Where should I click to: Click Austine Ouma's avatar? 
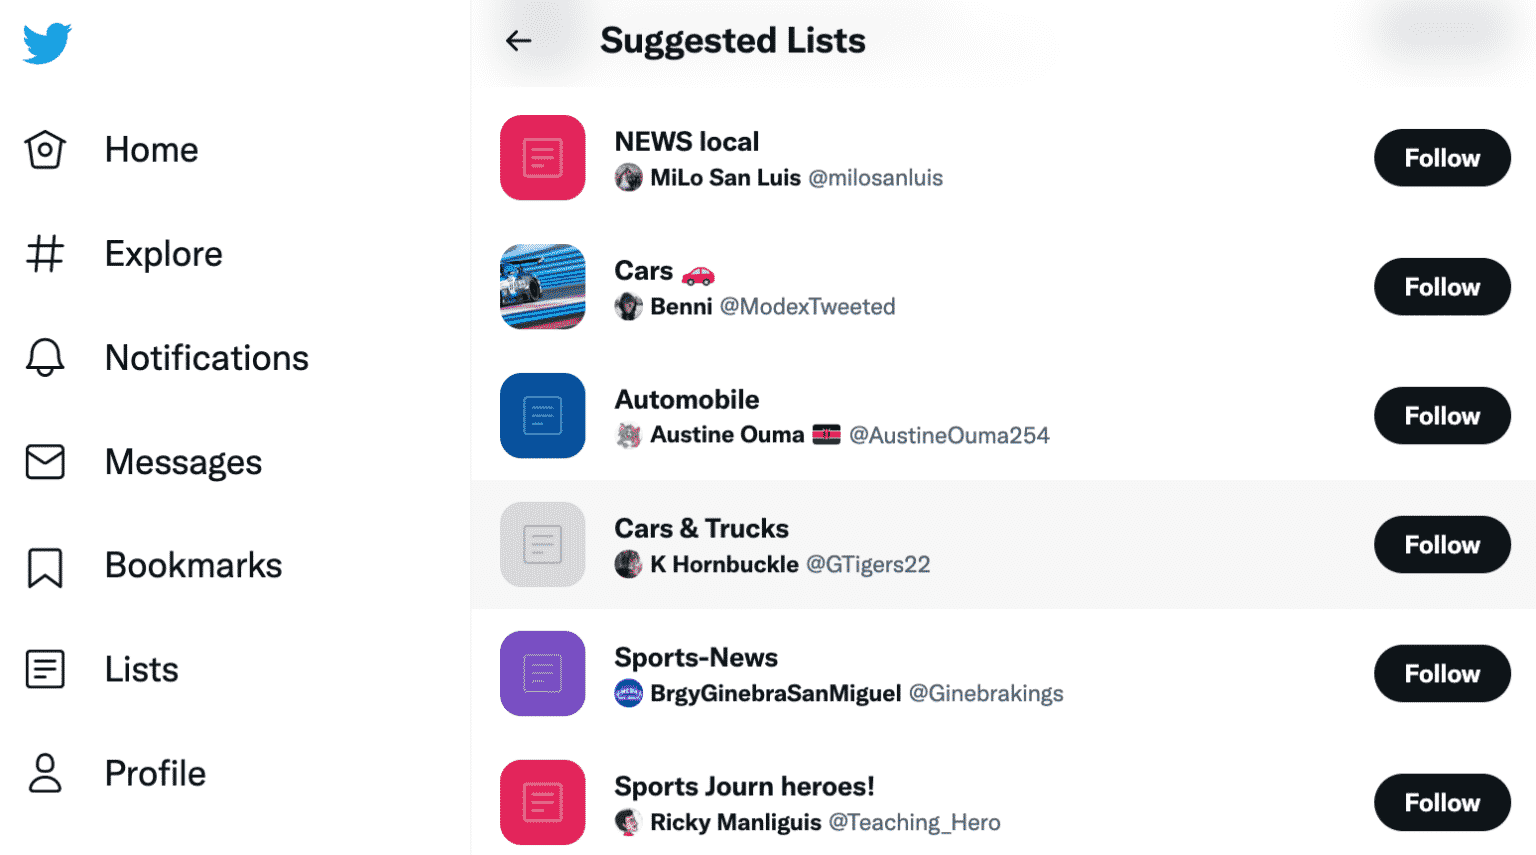click(629, 434)
